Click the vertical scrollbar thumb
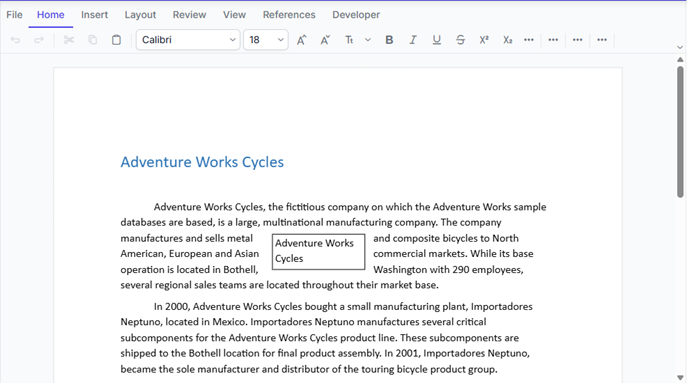Screen dimensions: 687x383 [680, 131]
